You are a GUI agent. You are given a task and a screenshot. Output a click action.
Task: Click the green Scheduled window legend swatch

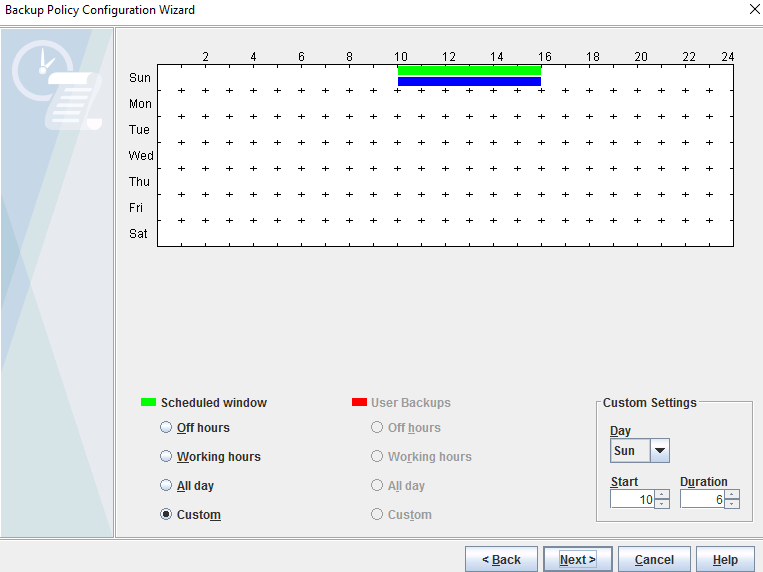pyautogui.click(x=148, y=403)
